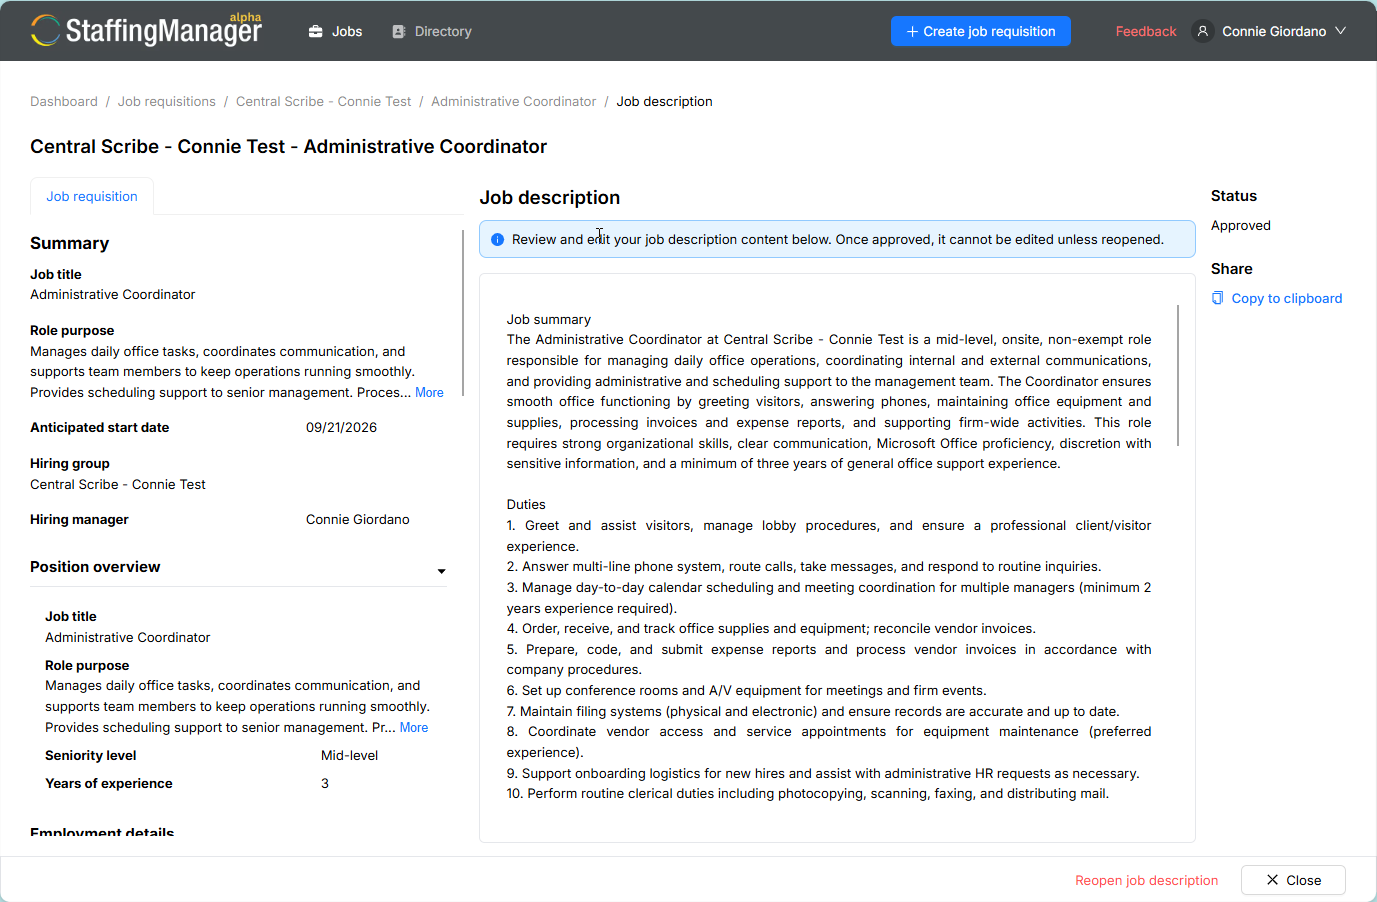Click the user avatar icon
The image size is (1377, 902).
click(x=1203, y=31)
